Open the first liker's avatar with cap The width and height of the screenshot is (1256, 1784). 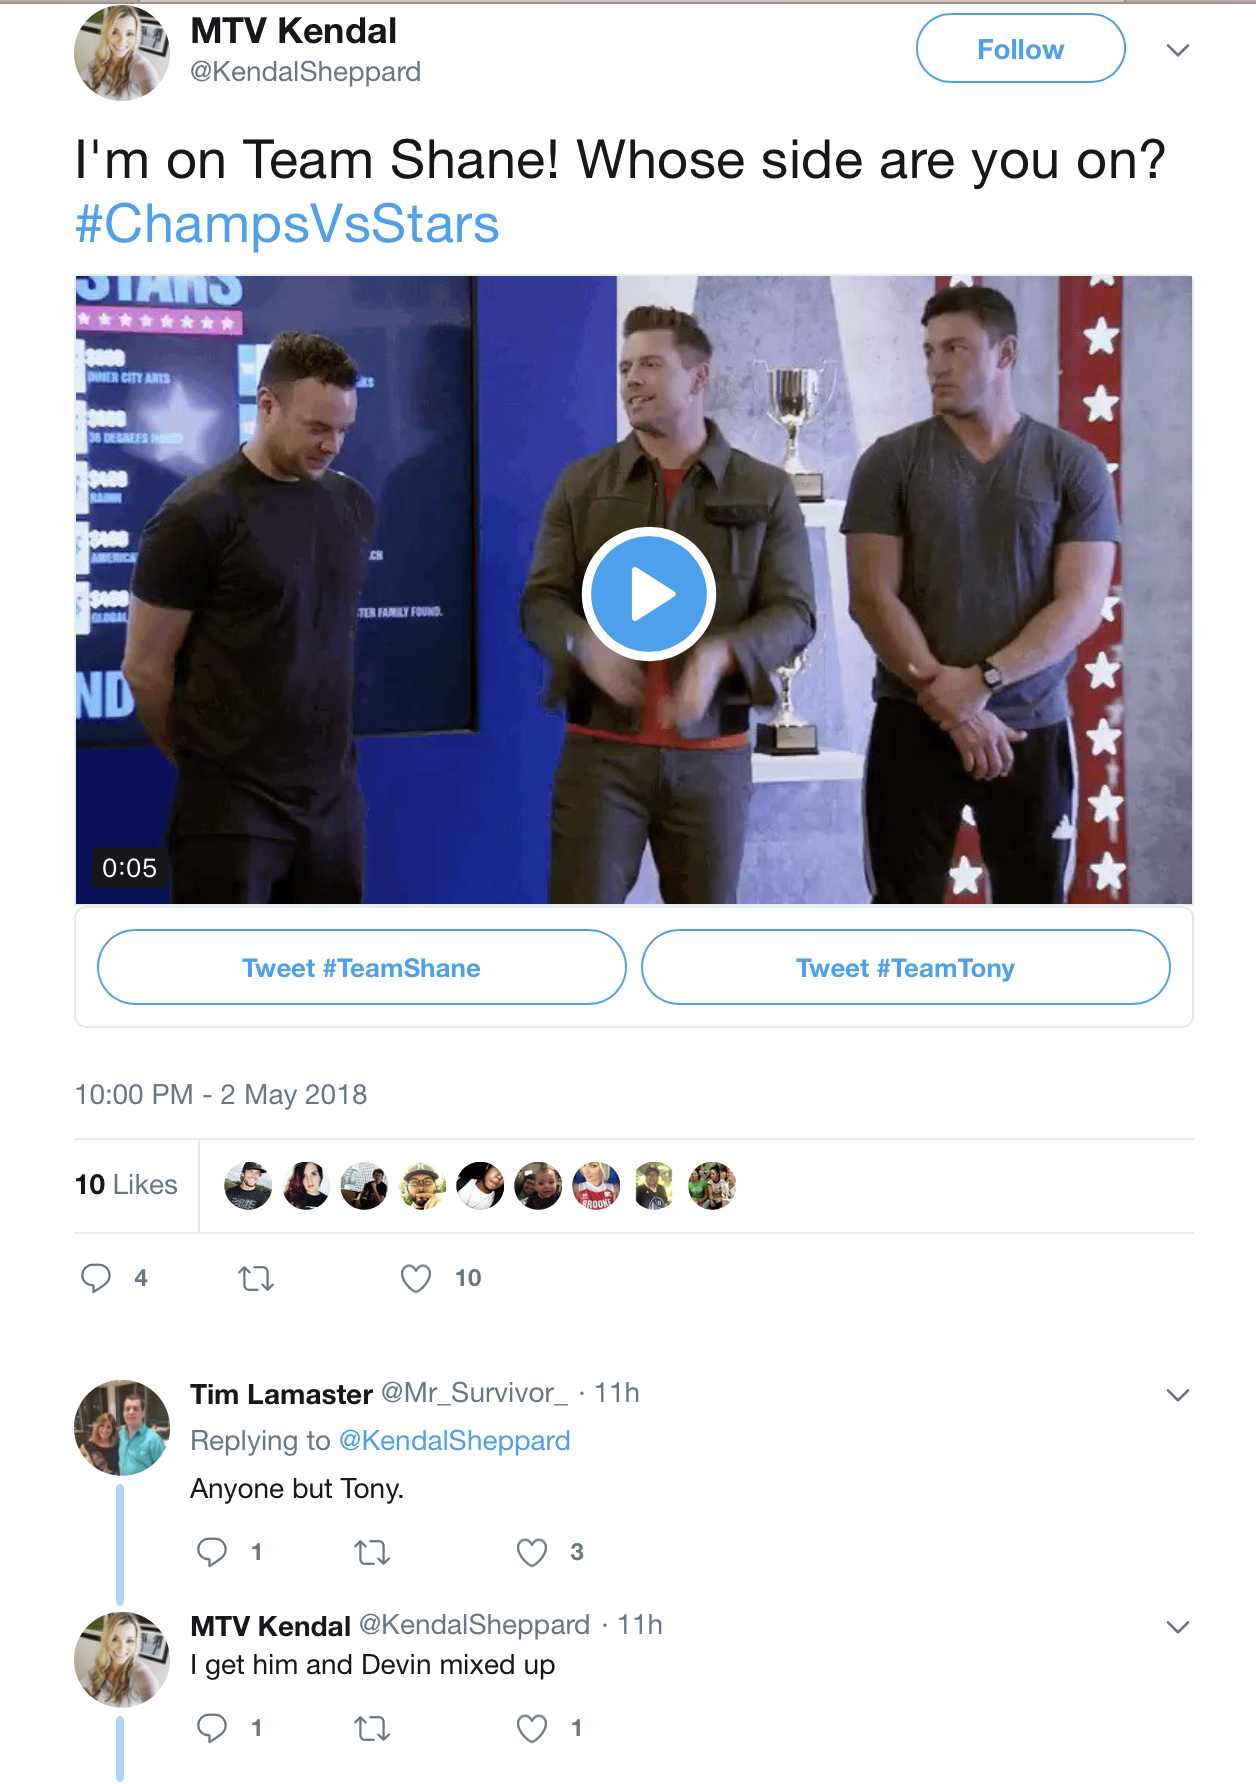[248, 1186]
